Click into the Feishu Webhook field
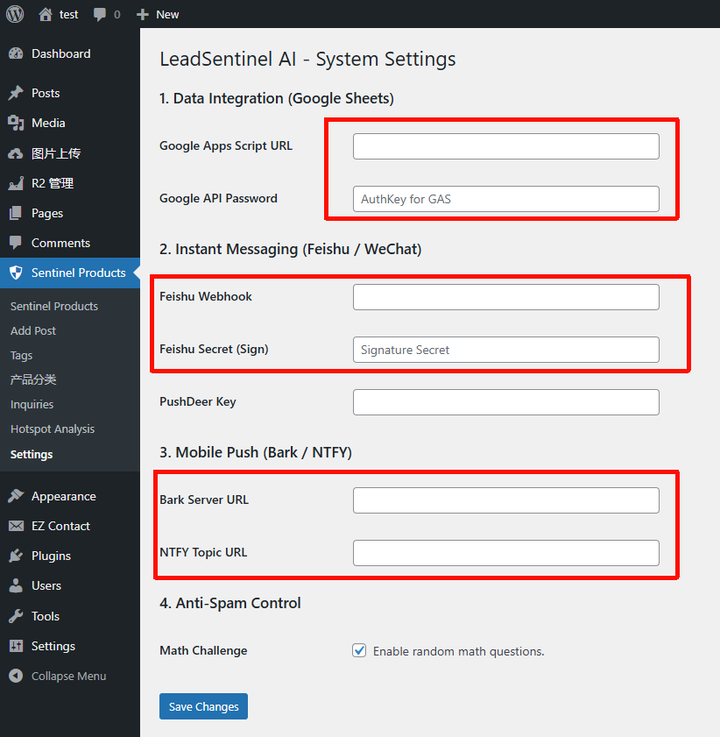 pos(506,297)
